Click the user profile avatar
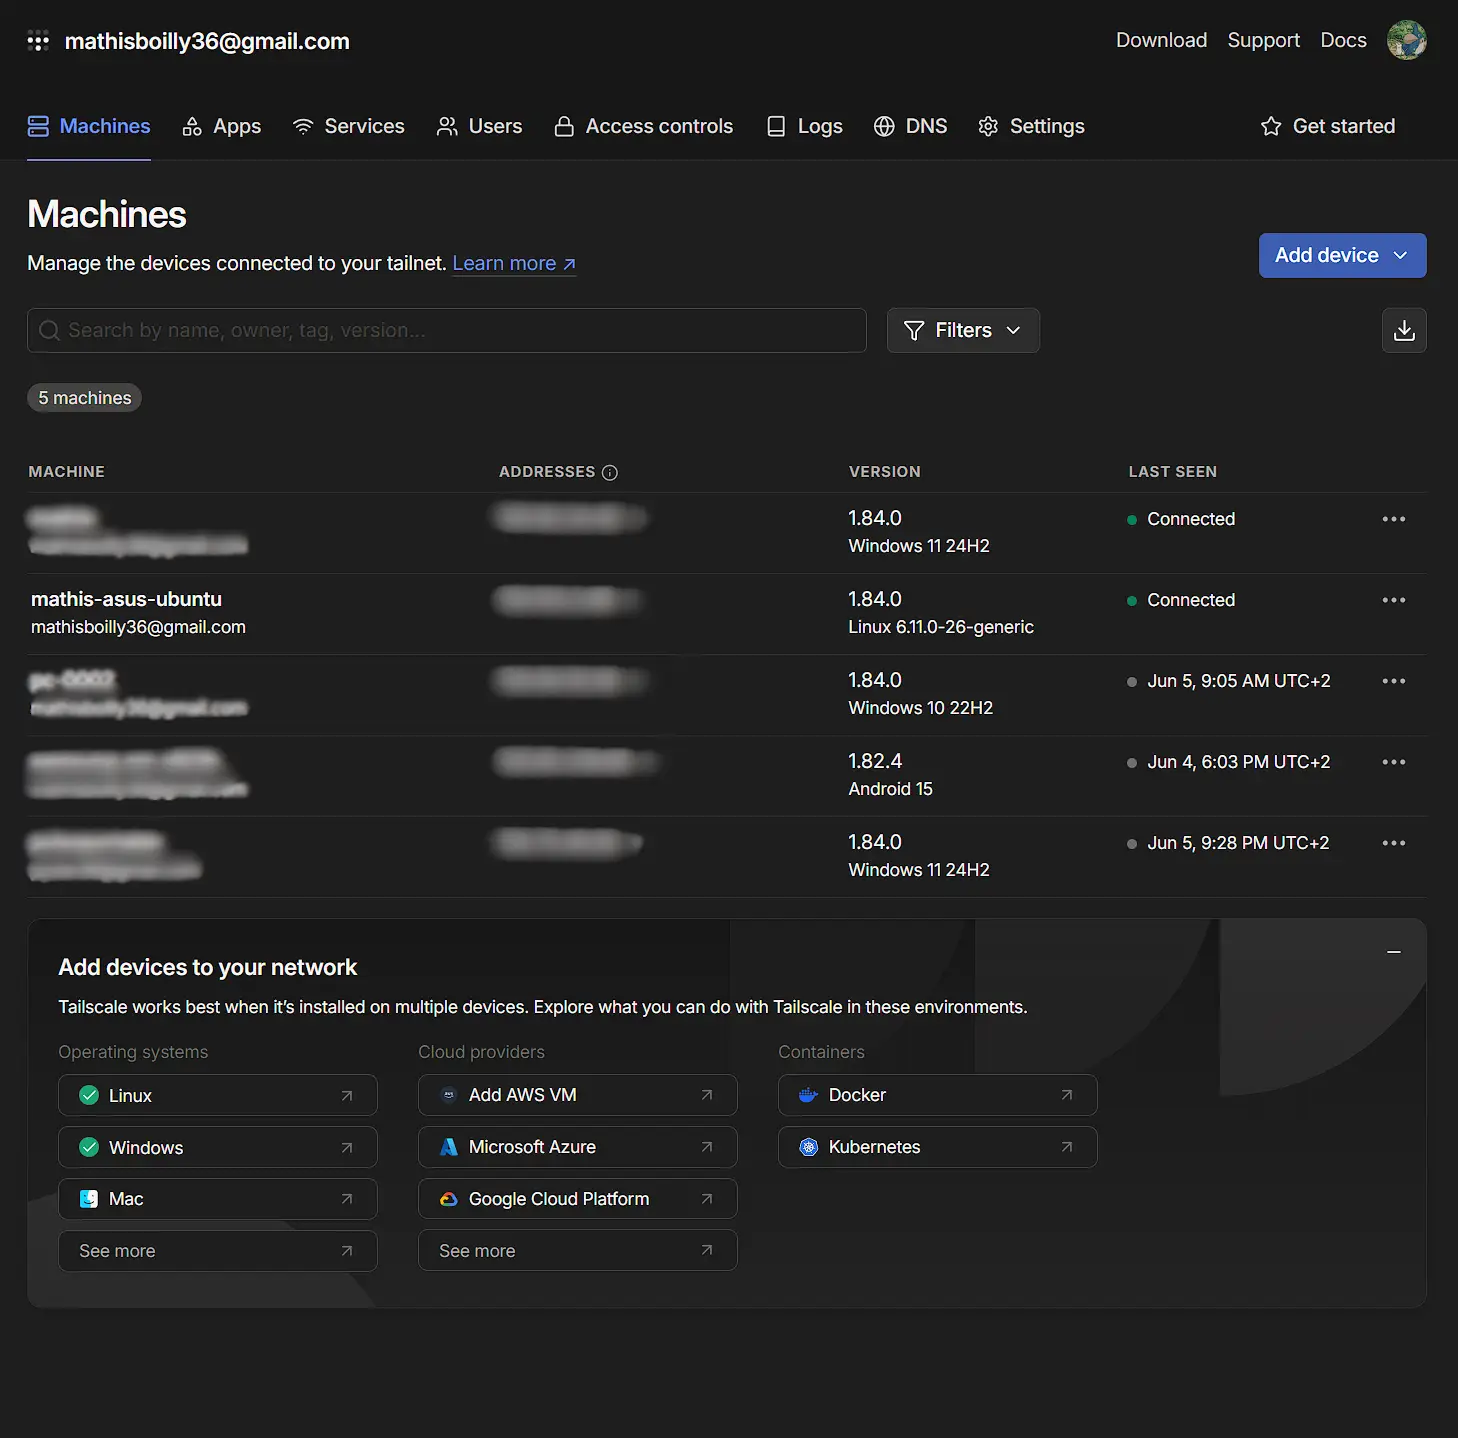 [1405, 41]
